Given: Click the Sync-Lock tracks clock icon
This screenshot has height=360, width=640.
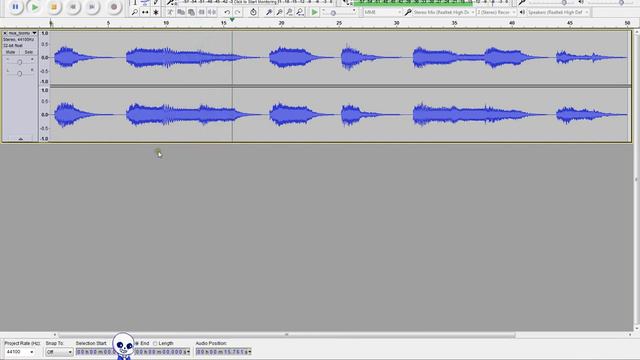Looking at the screenshot, I should pos(253,12).
